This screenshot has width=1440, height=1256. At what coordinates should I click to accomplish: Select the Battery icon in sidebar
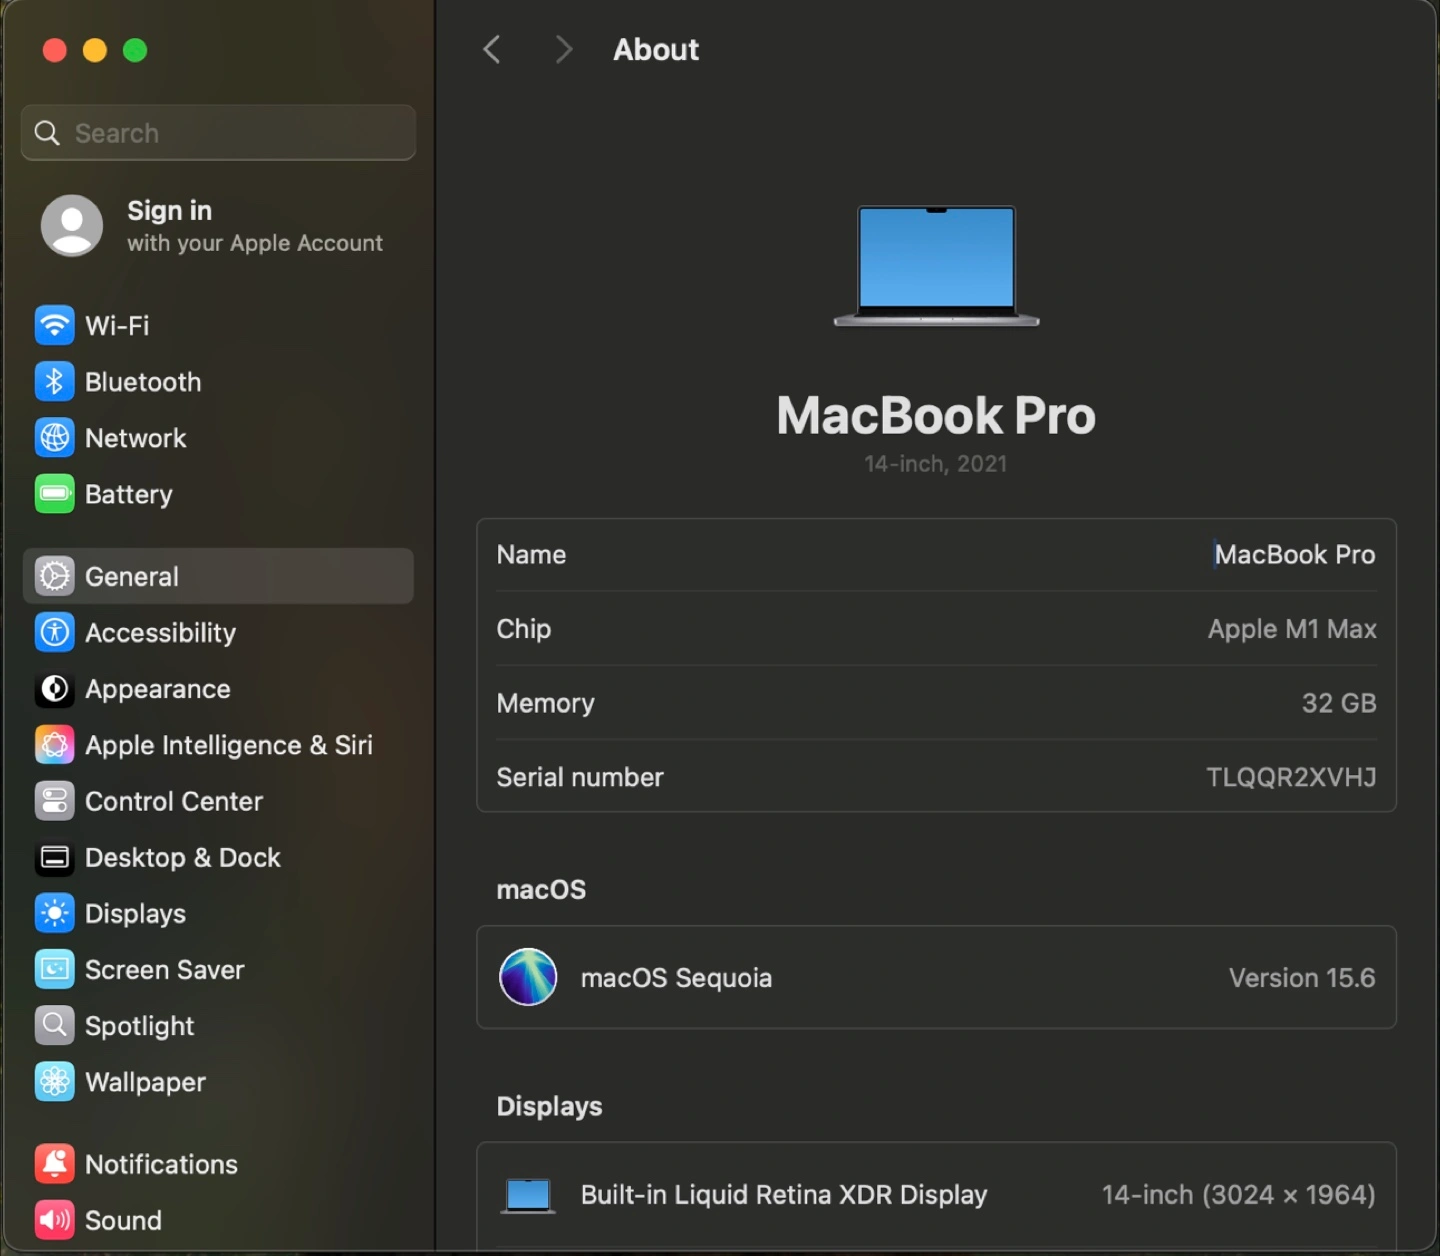coord(54,494)
